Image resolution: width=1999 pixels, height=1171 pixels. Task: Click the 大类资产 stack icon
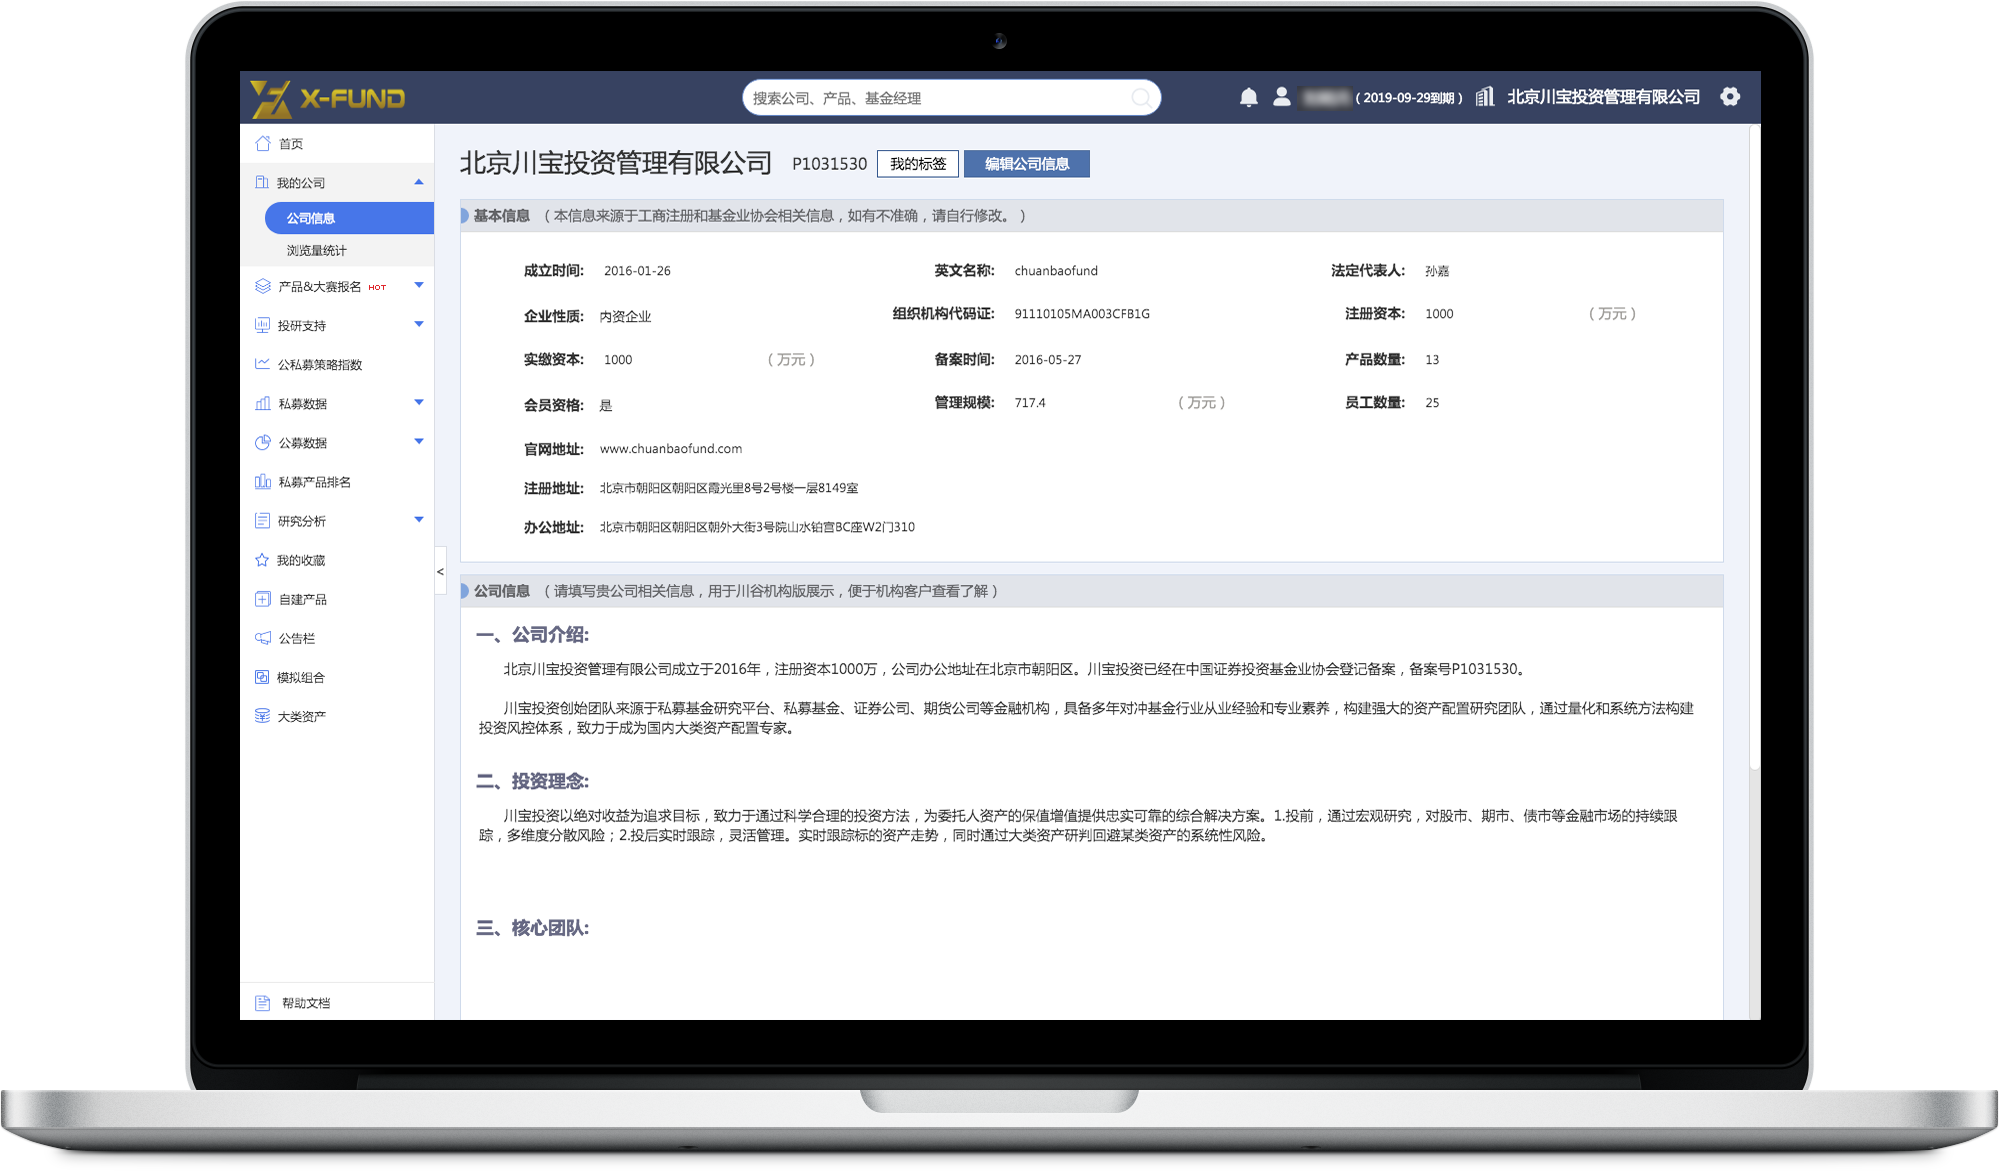tap(262, 716)
